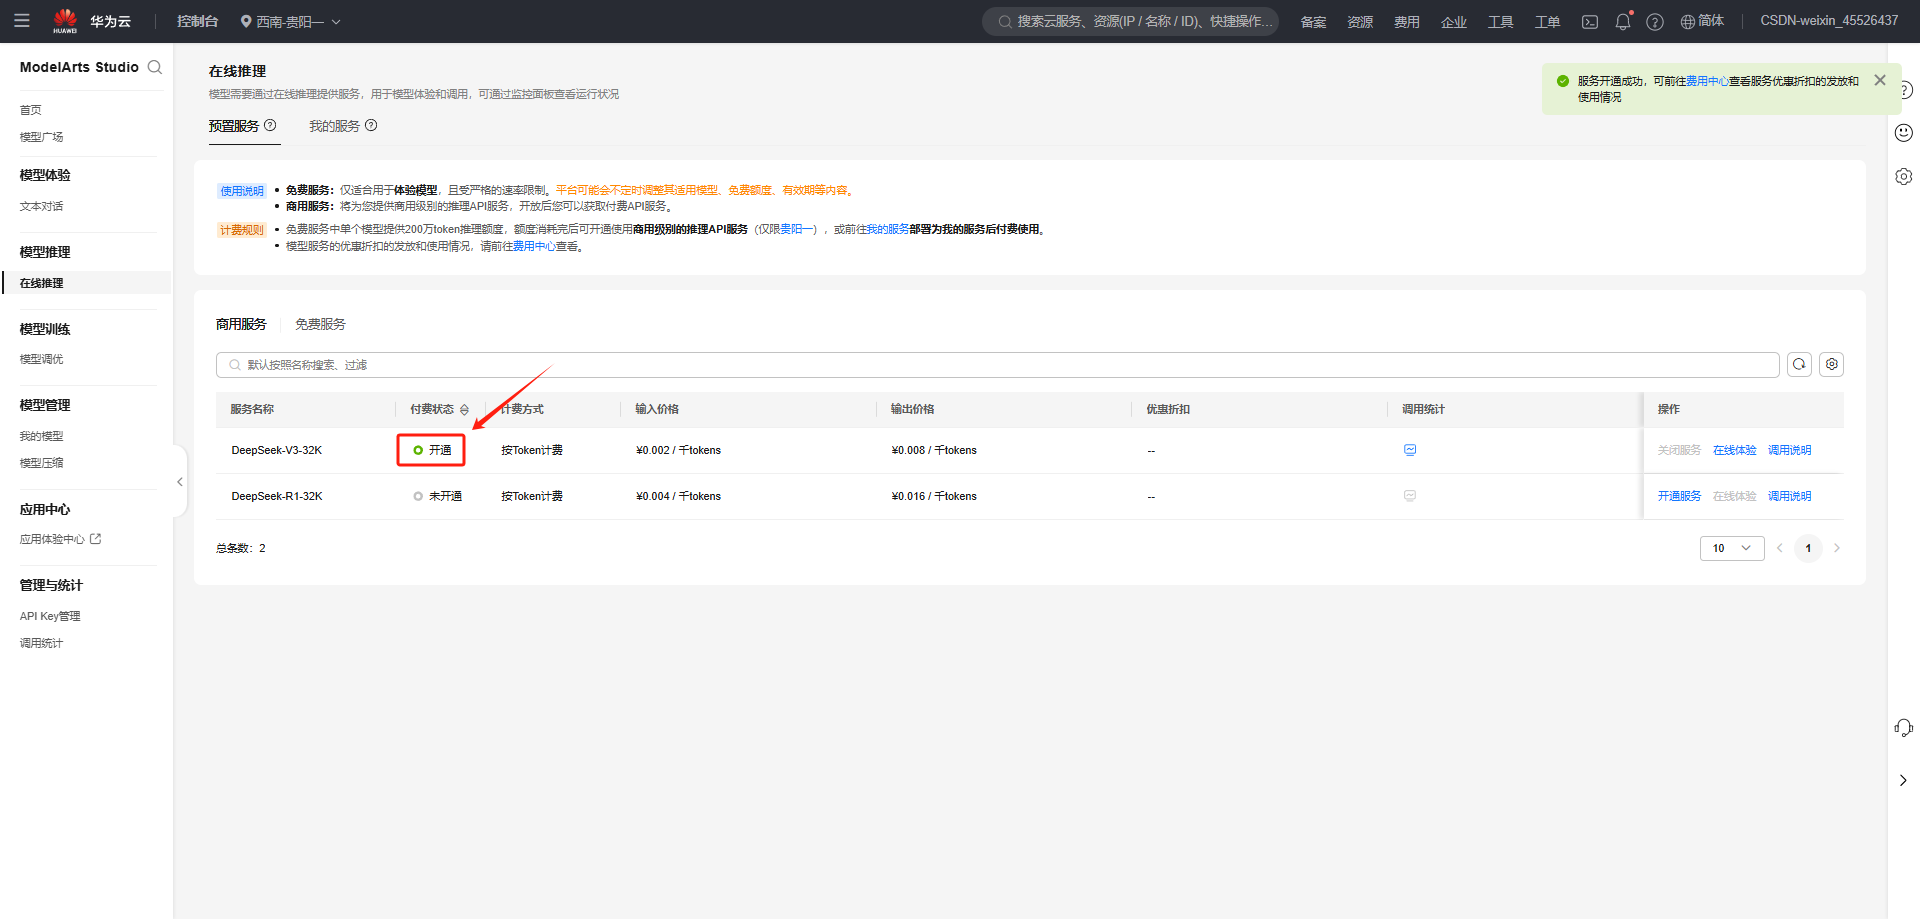The image size is (1920, 919).
Task: Open the page size 10 dropdown
Action: click(x=1732, y=548)
